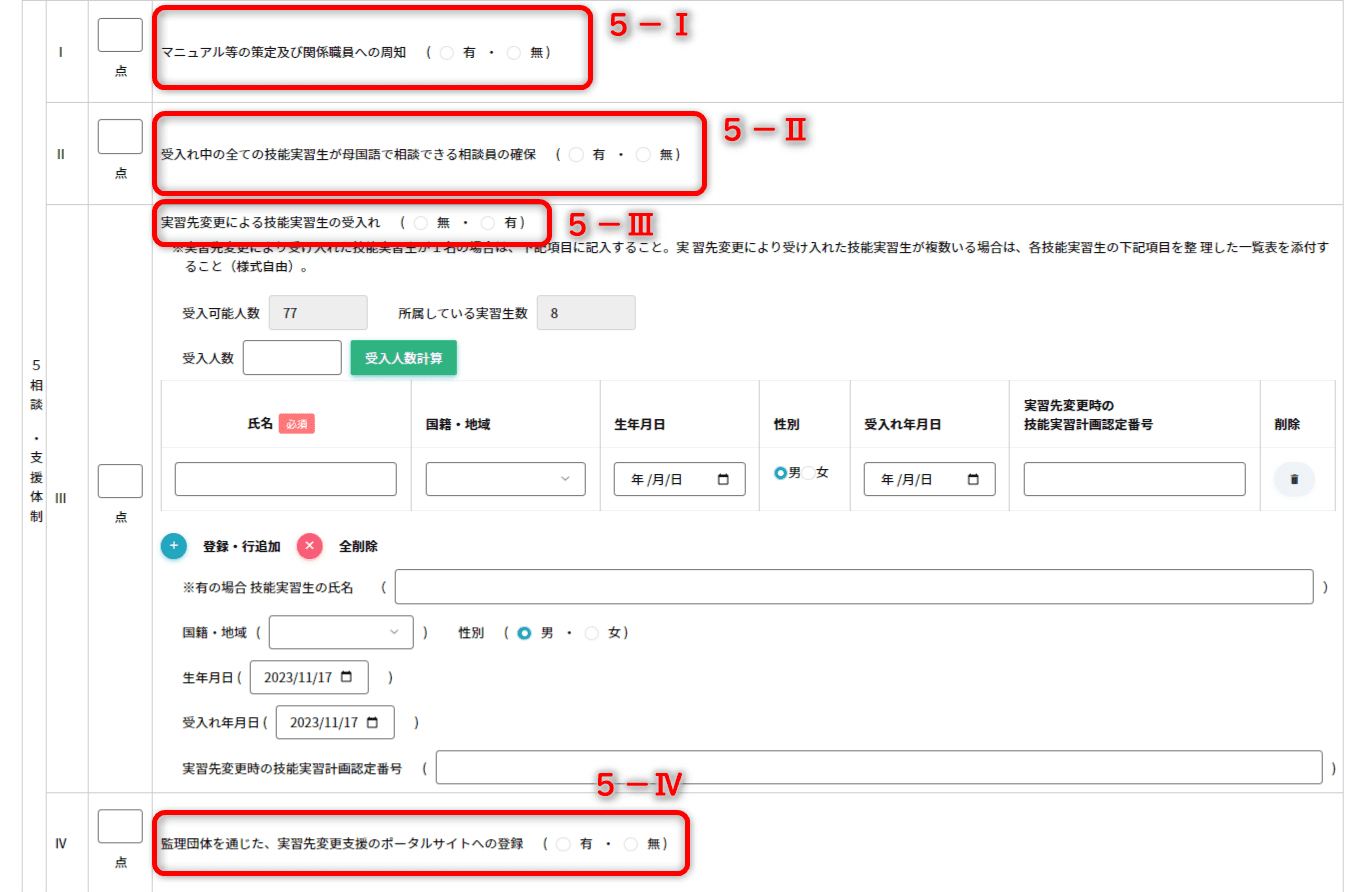Select 有 for マニュアル等の策定 item
Image resolution: width=1369 pixels, height=892 pixels.
tap(447, 53)
